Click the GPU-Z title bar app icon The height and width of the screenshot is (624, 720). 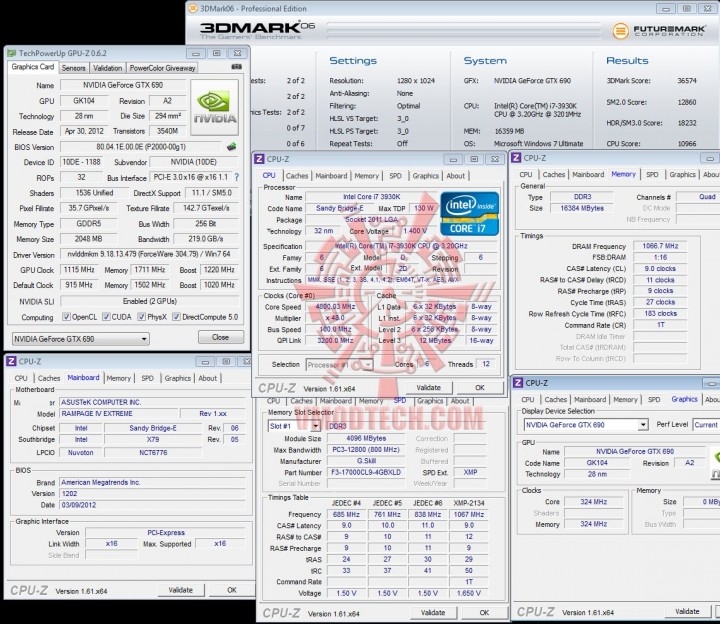11,53
